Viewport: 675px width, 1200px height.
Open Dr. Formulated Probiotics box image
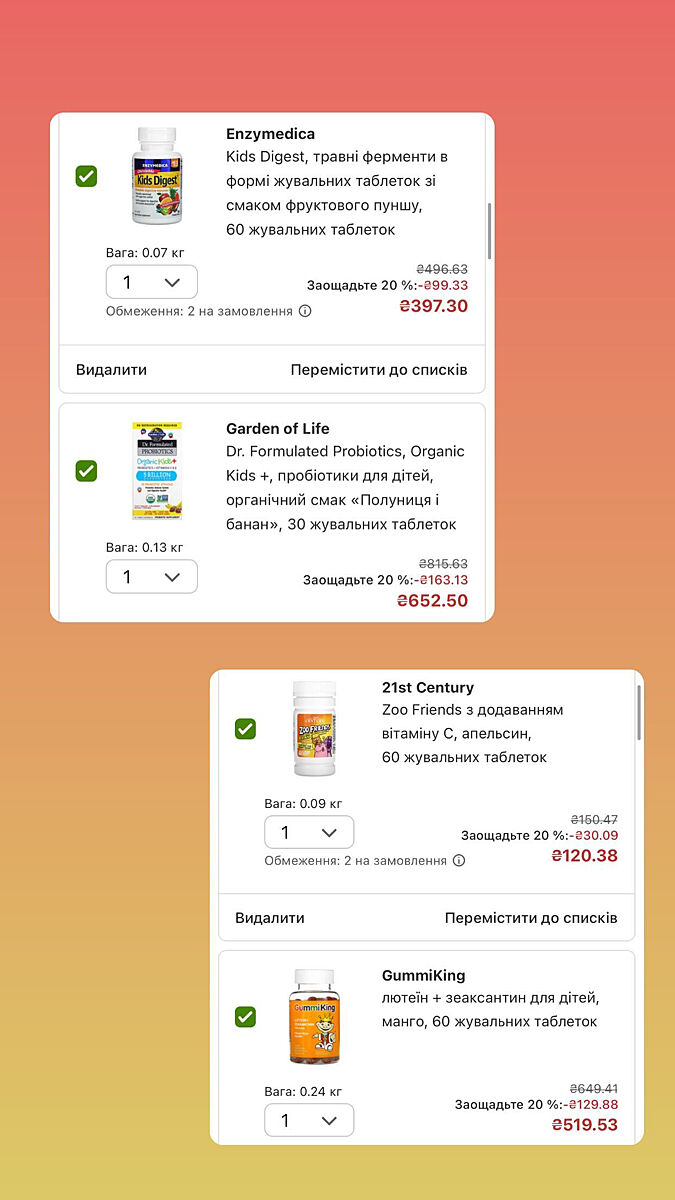click(153, 470)
